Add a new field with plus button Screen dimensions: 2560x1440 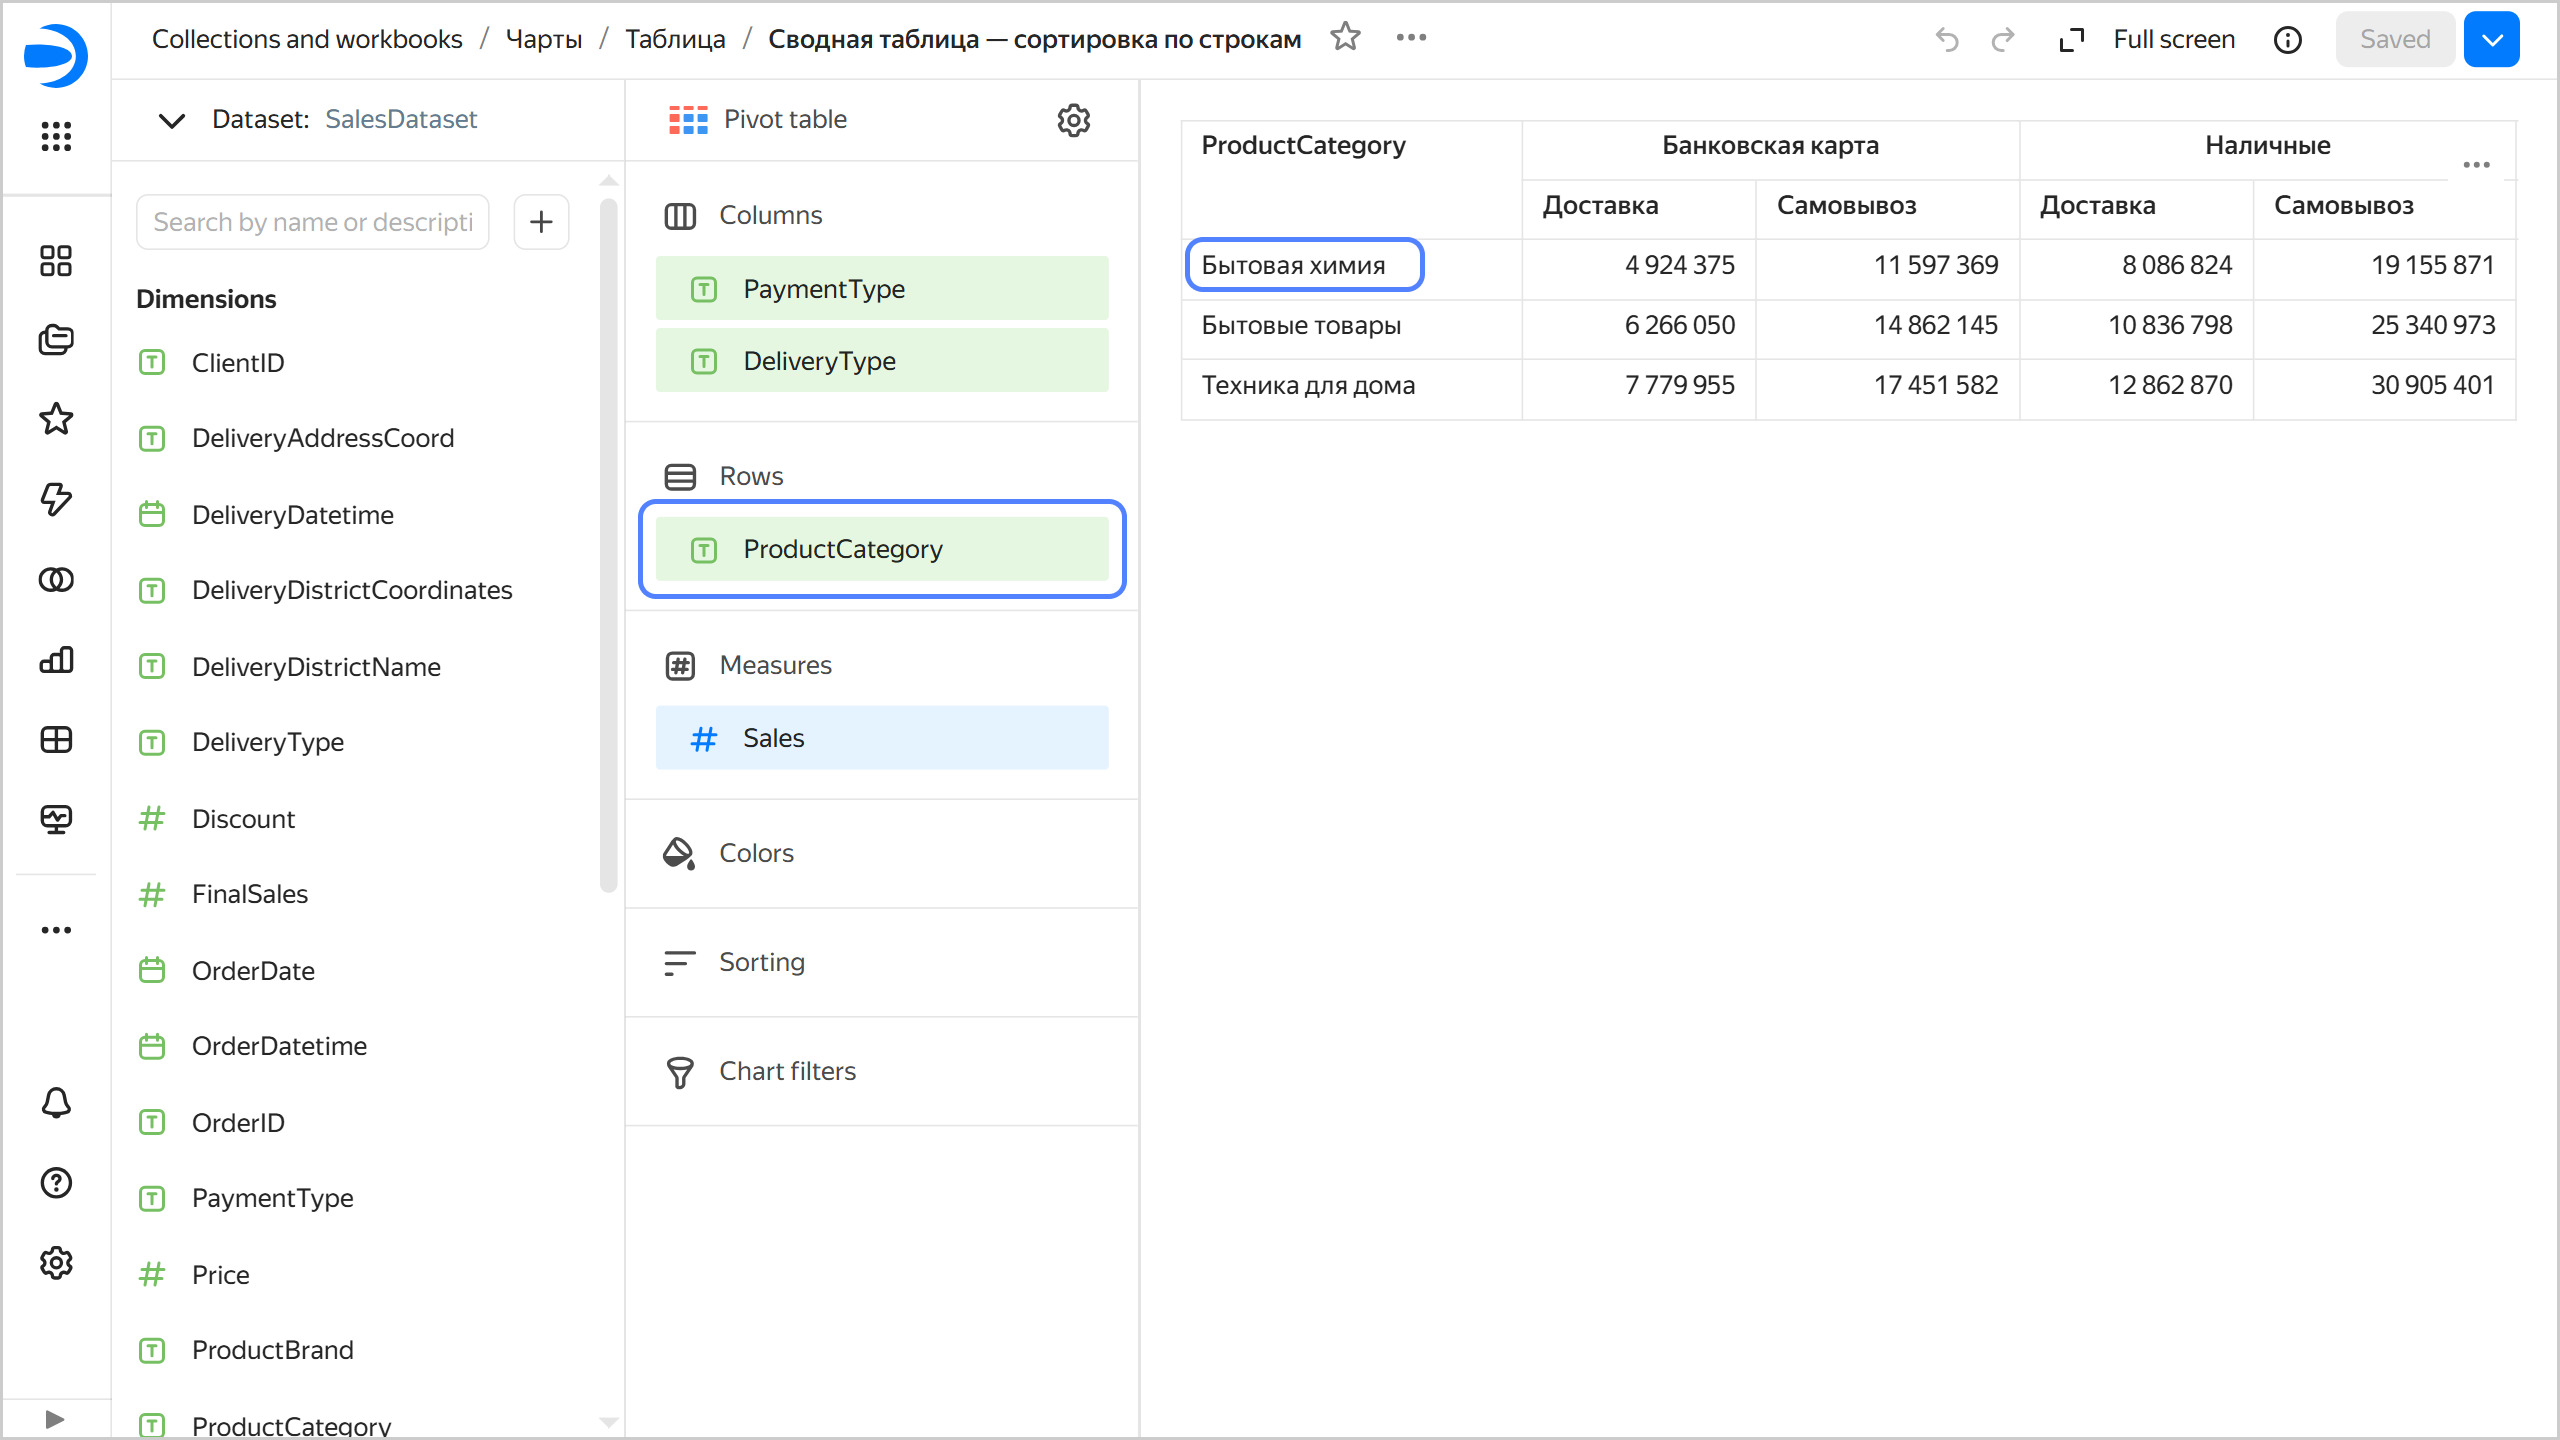[541, 222]
